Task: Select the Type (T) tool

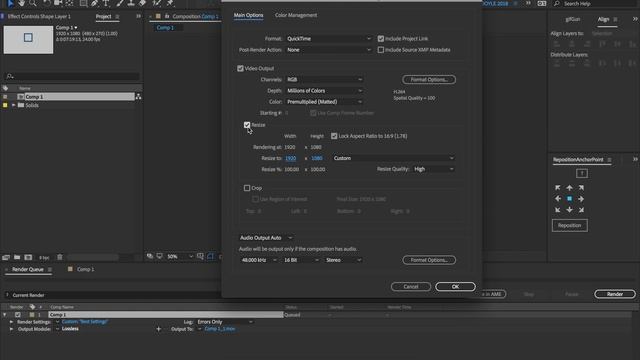Action: pos(106,3)
